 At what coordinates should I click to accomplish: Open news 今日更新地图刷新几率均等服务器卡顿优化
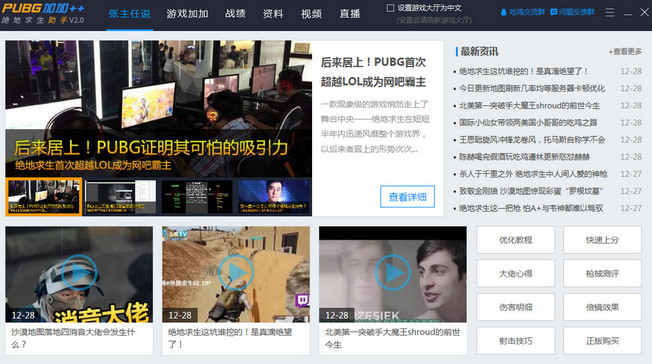[532, 88]
